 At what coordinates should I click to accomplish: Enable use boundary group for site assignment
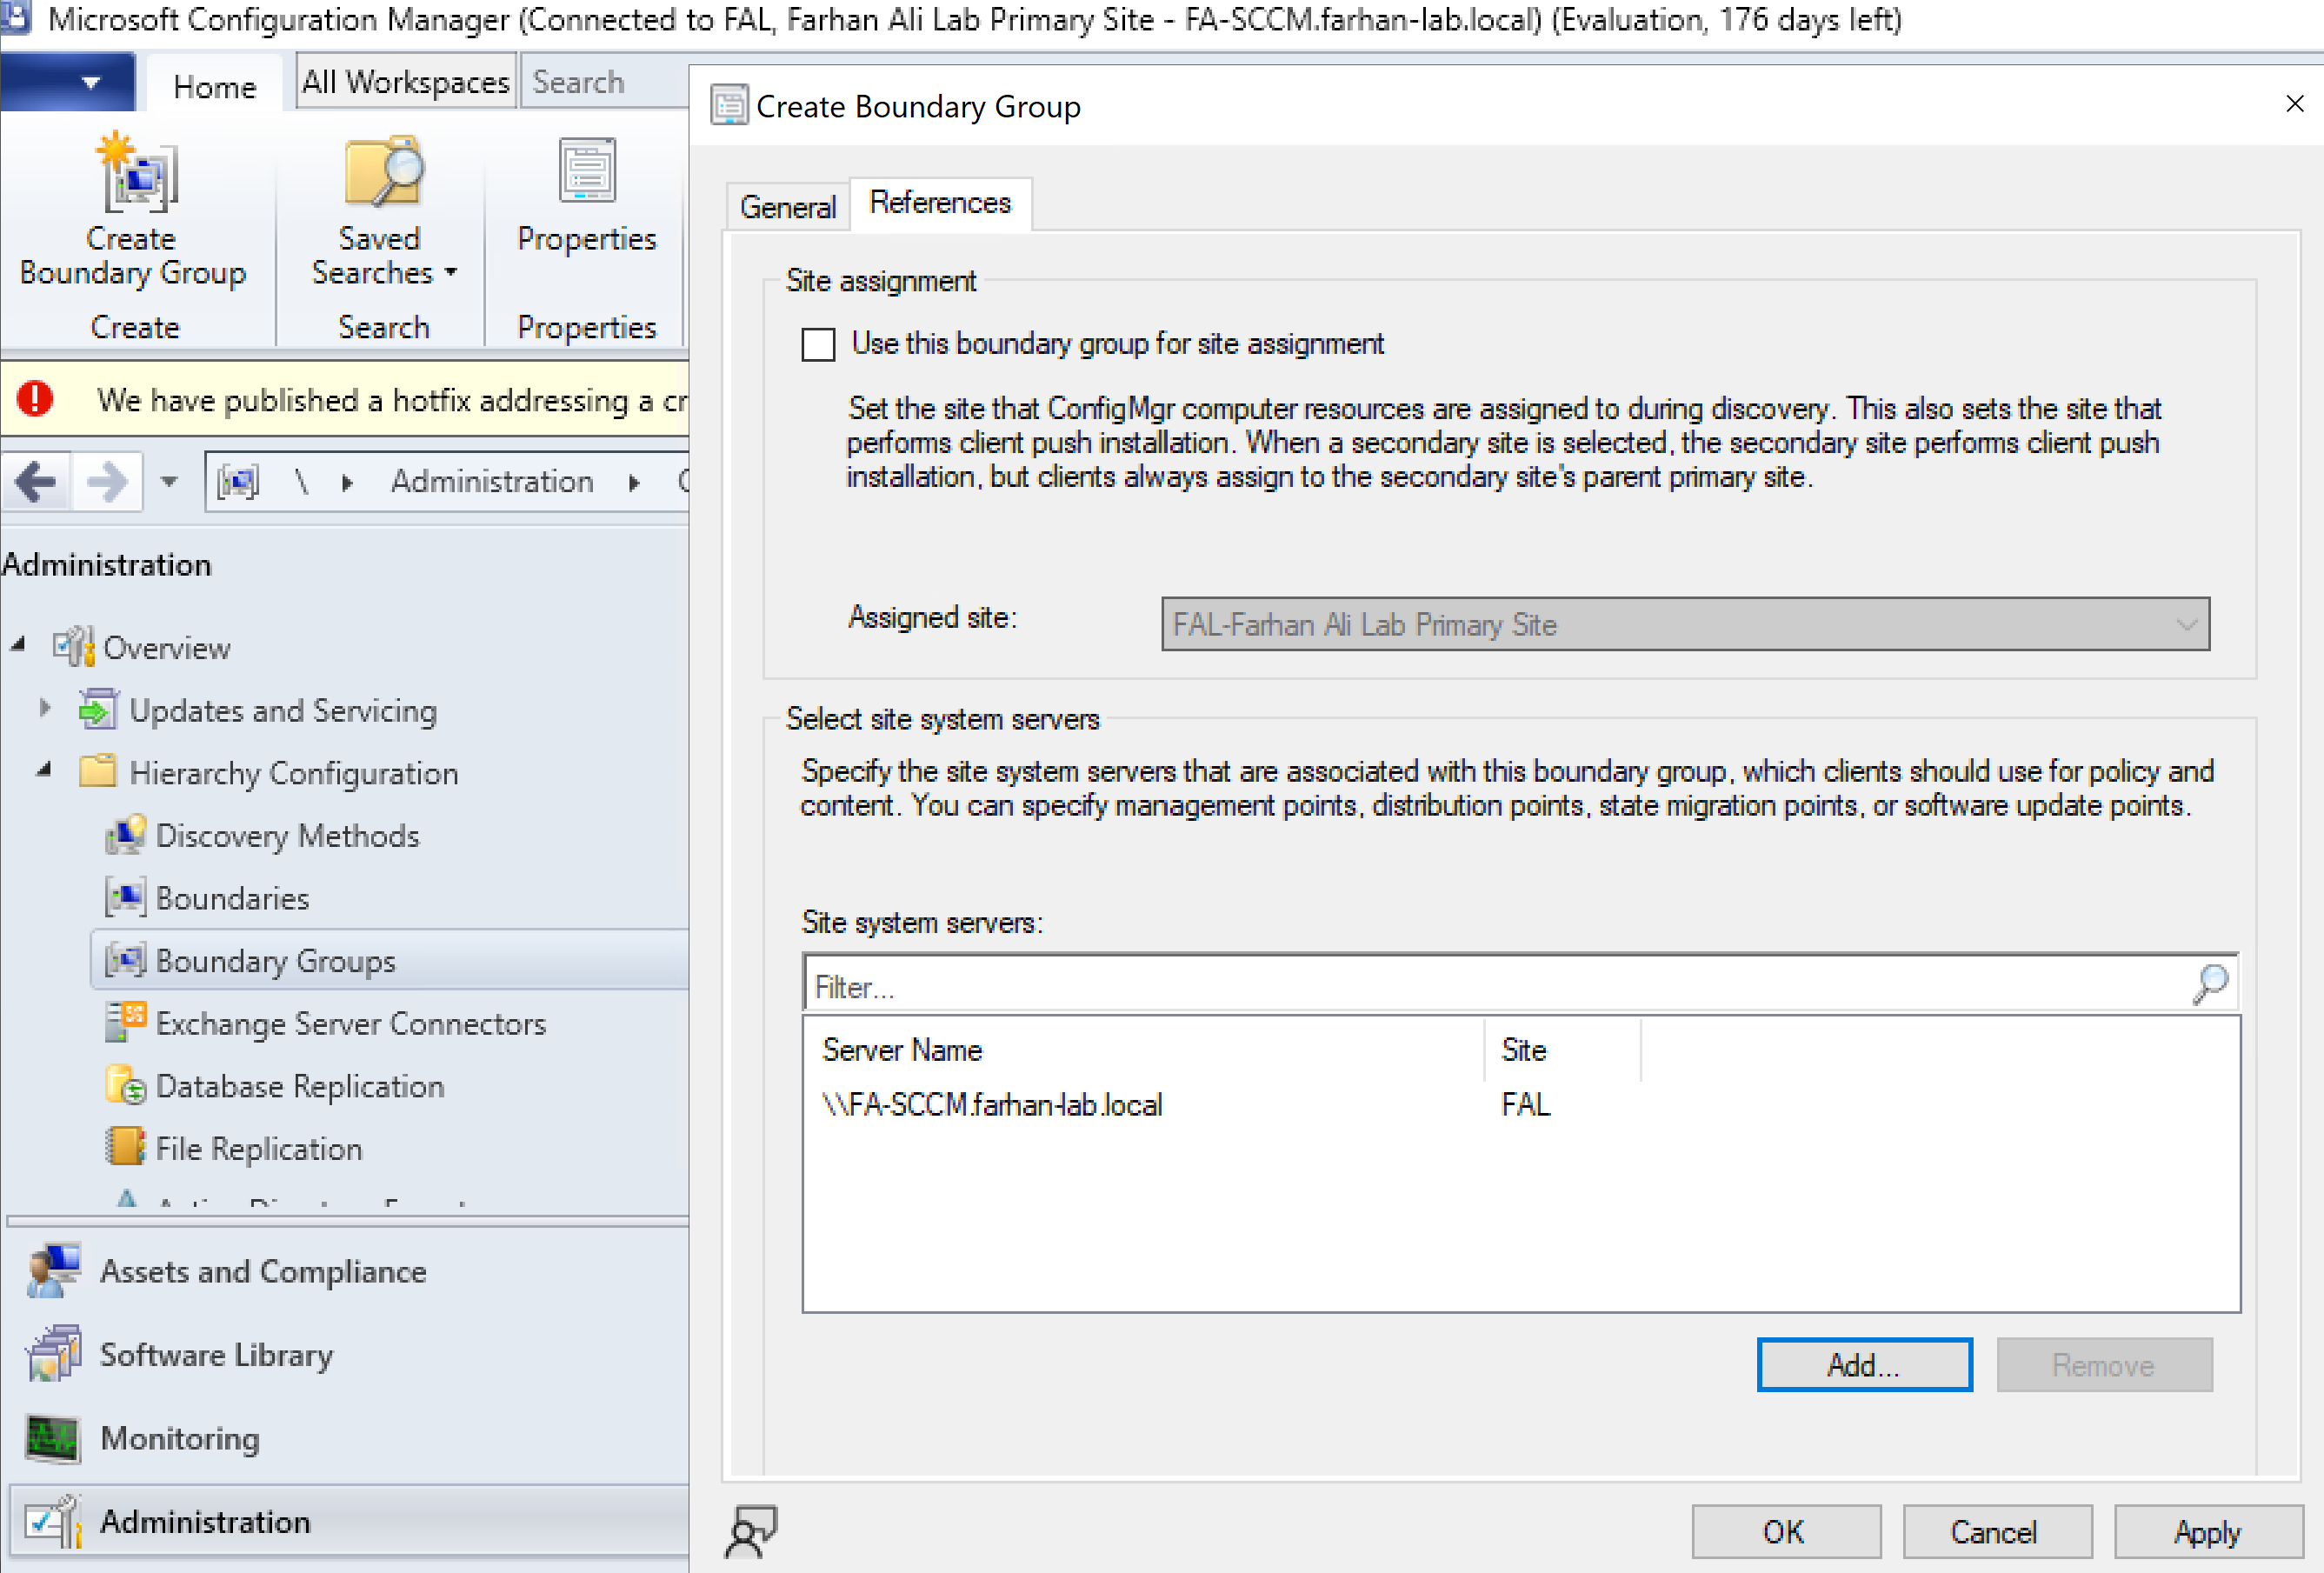click(818, 345)
